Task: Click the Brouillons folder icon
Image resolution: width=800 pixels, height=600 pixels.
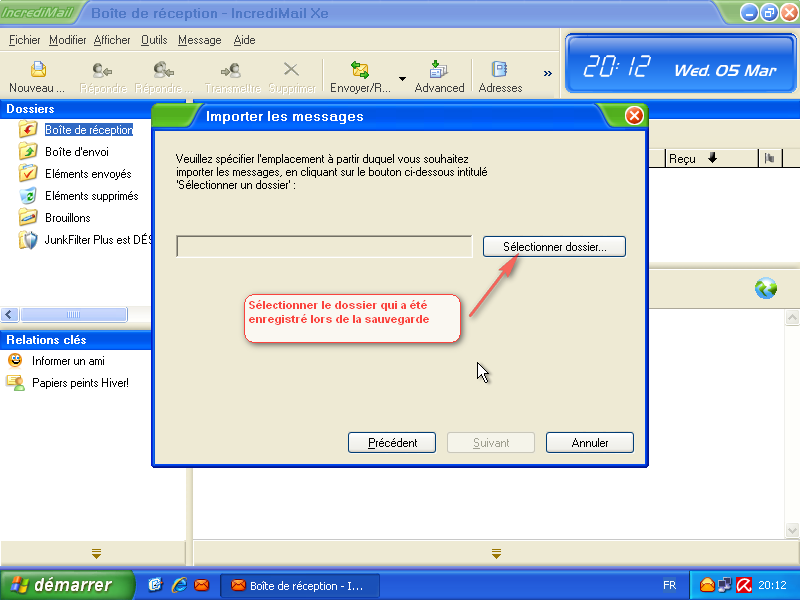Action: click(28, 217)
